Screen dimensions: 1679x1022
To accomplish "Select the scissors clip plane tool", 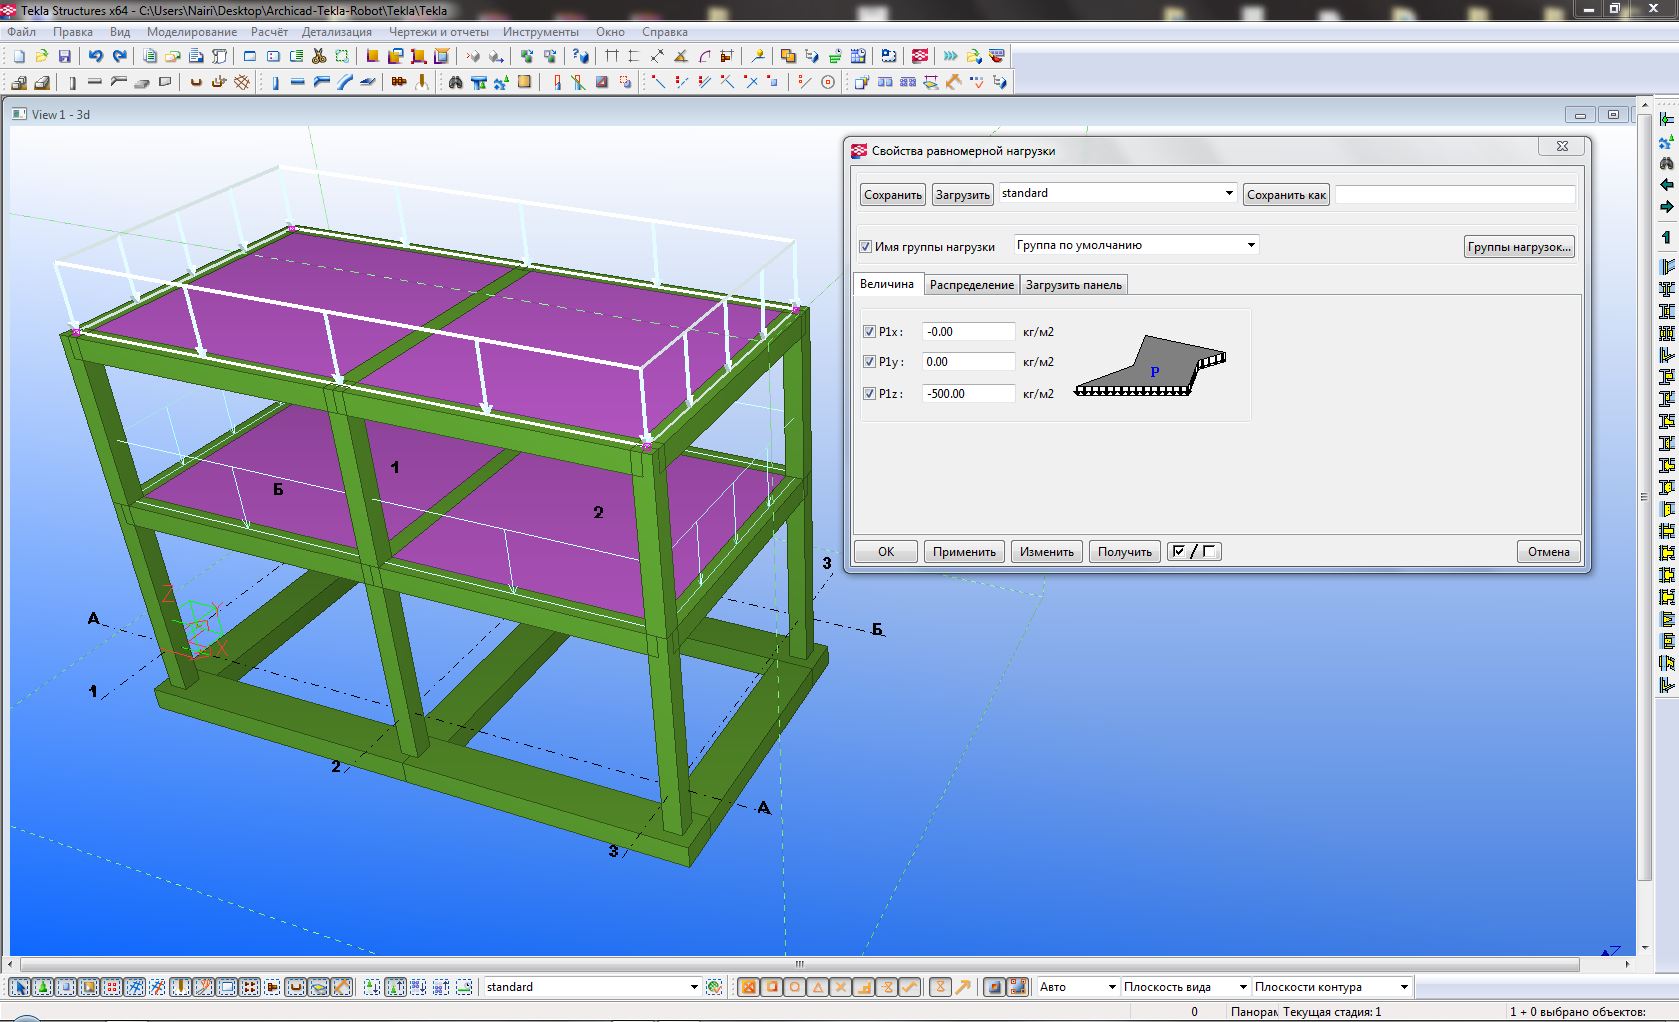I will coord(319,56).
